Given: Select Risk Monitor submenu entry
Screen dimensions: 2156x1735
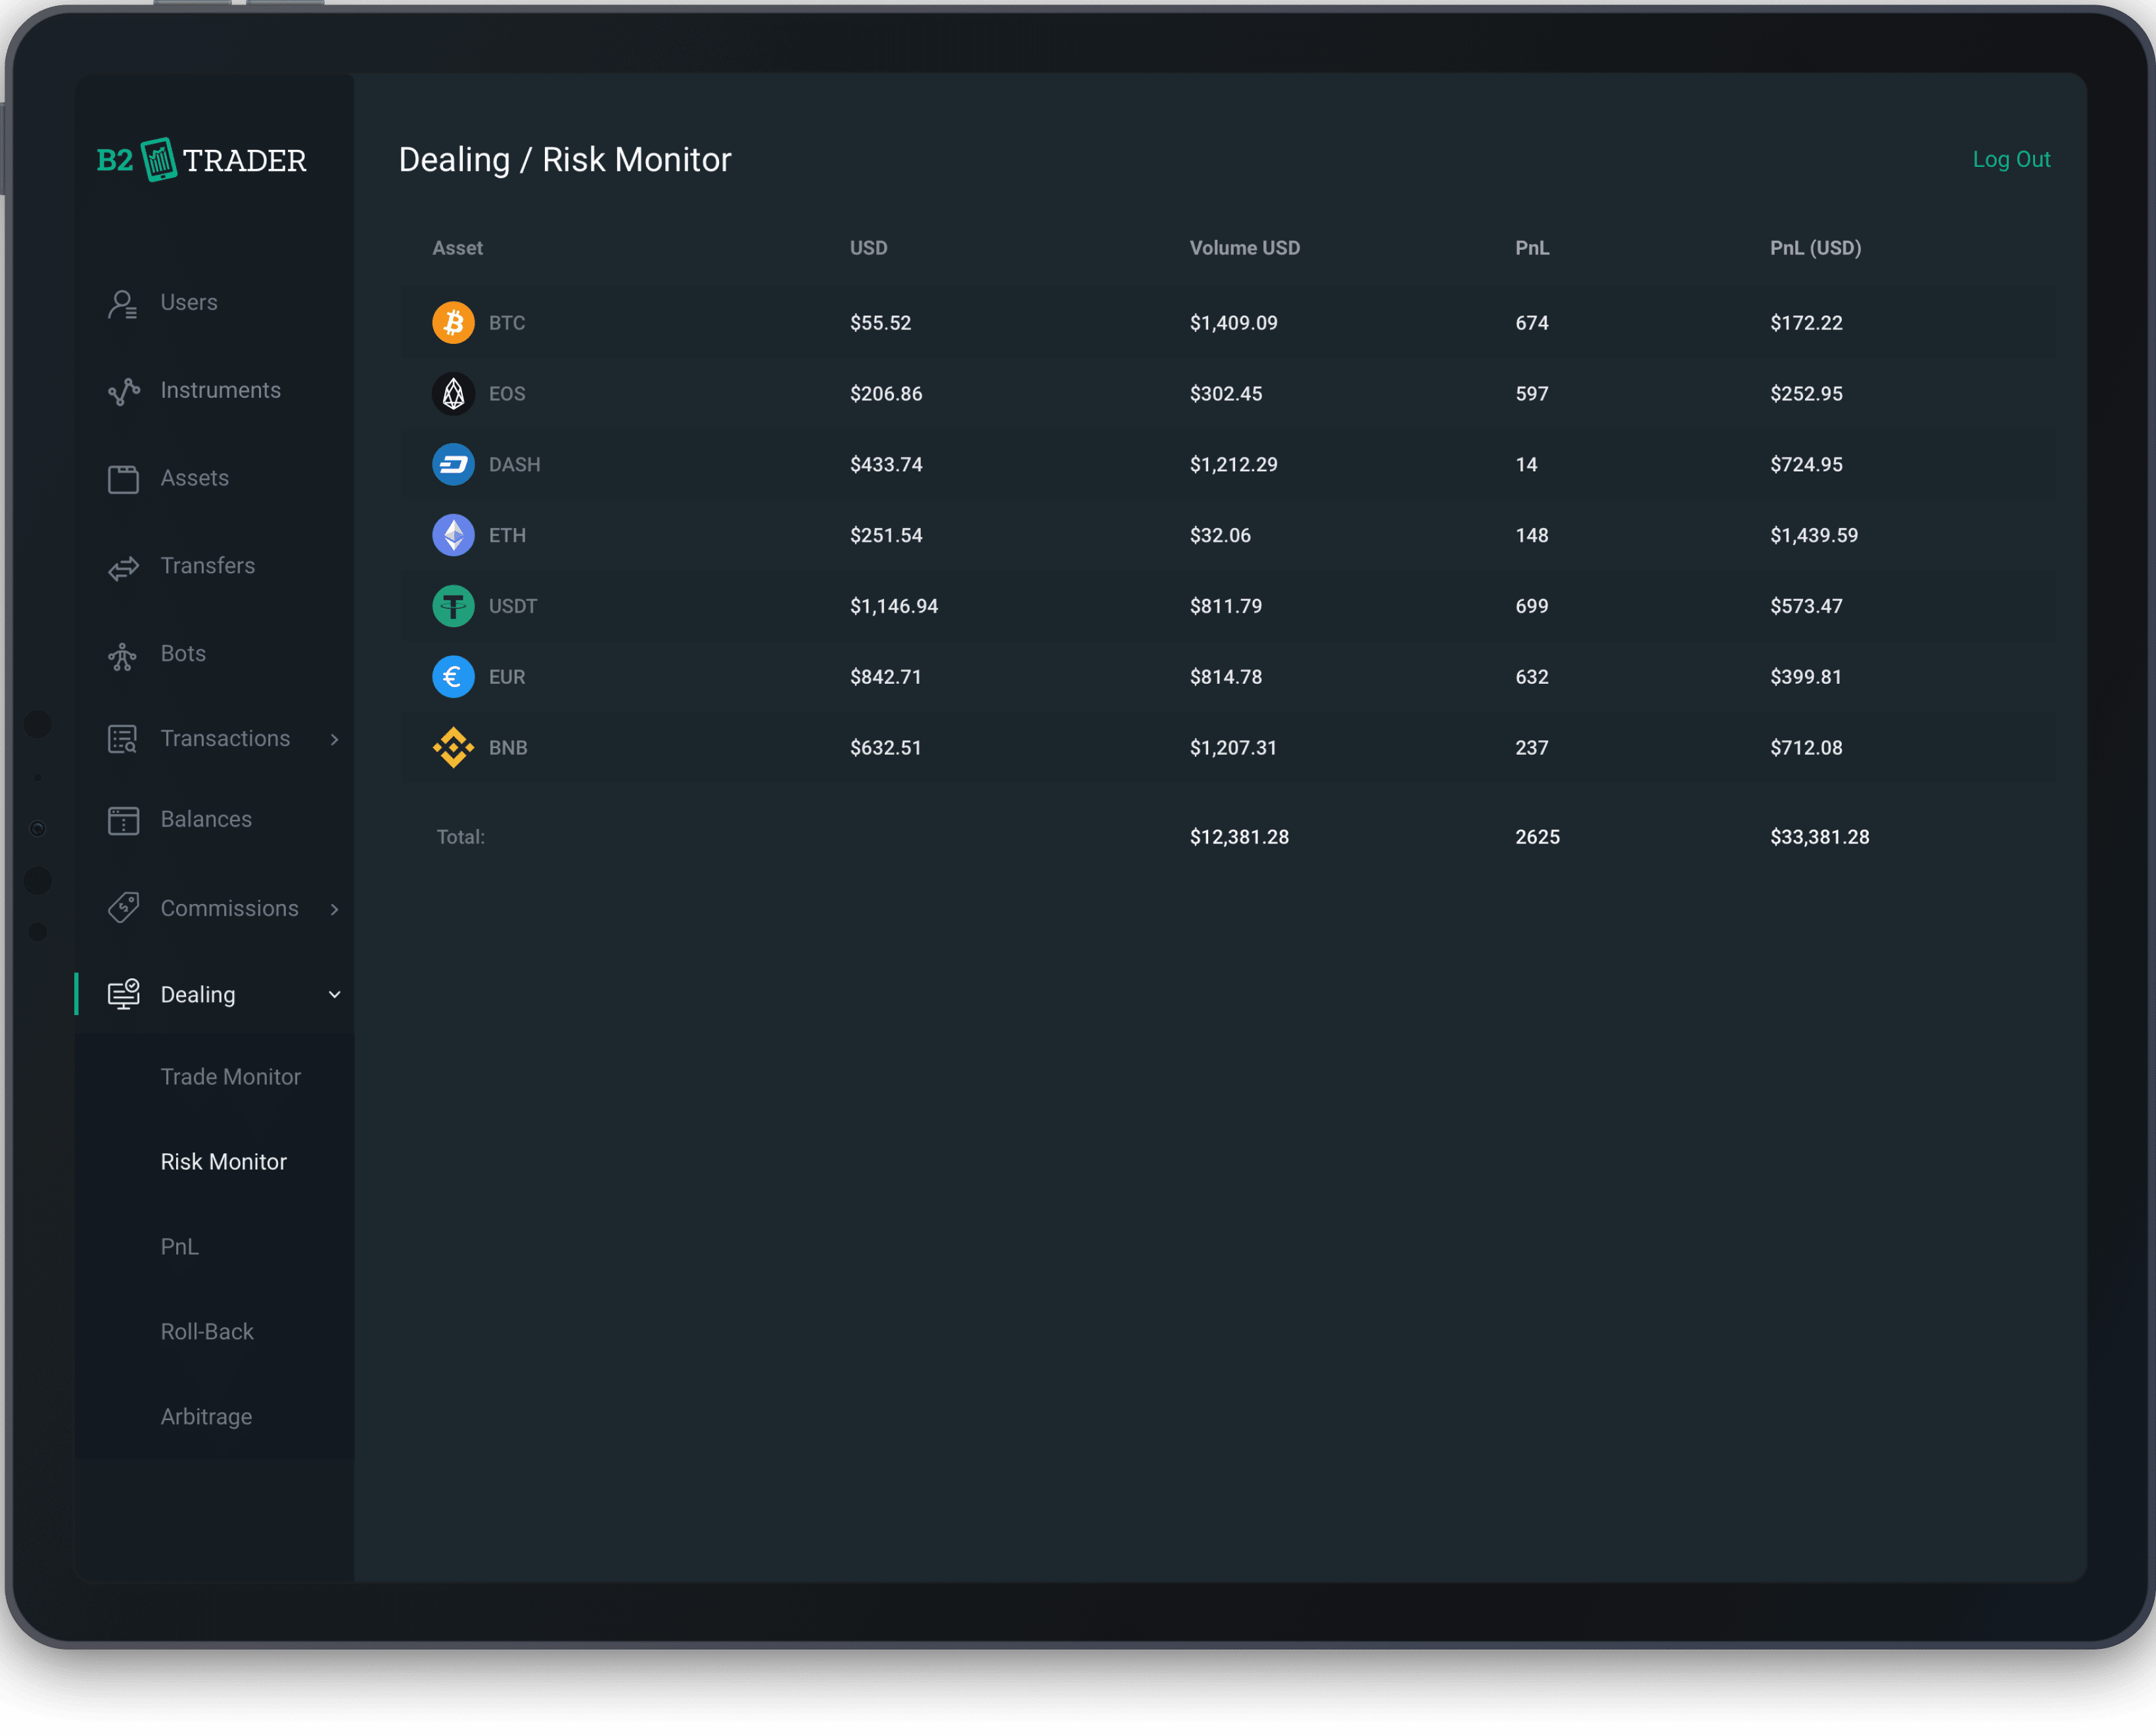Looking at the screenshot, I should [x=223, y=1162].
